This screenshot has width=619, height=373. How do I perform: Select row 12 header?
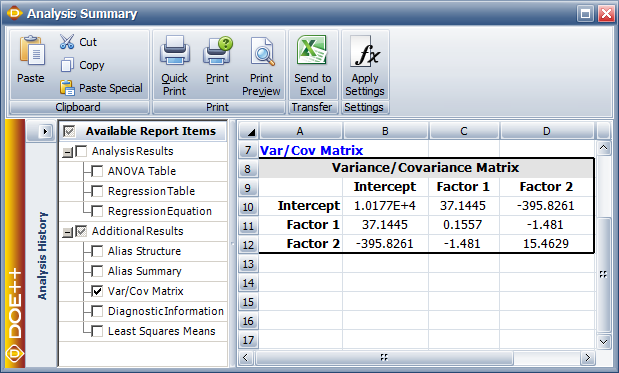coord(248,244)
